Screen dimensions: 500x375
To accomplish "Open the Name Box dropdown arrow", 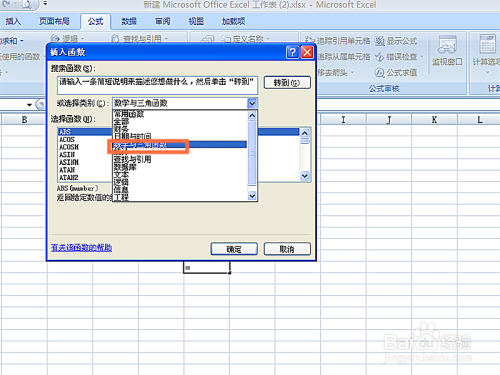I will click(29, 105).
